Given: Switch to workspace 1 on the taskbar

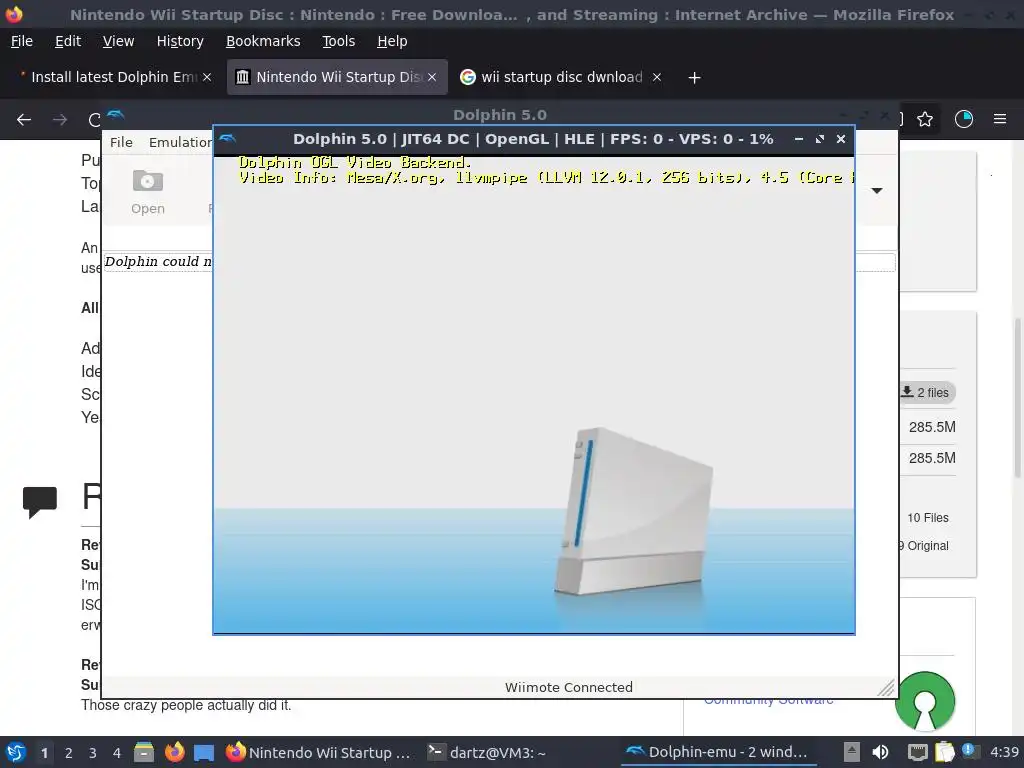Looking at the screenshot, I should [44, 753].
